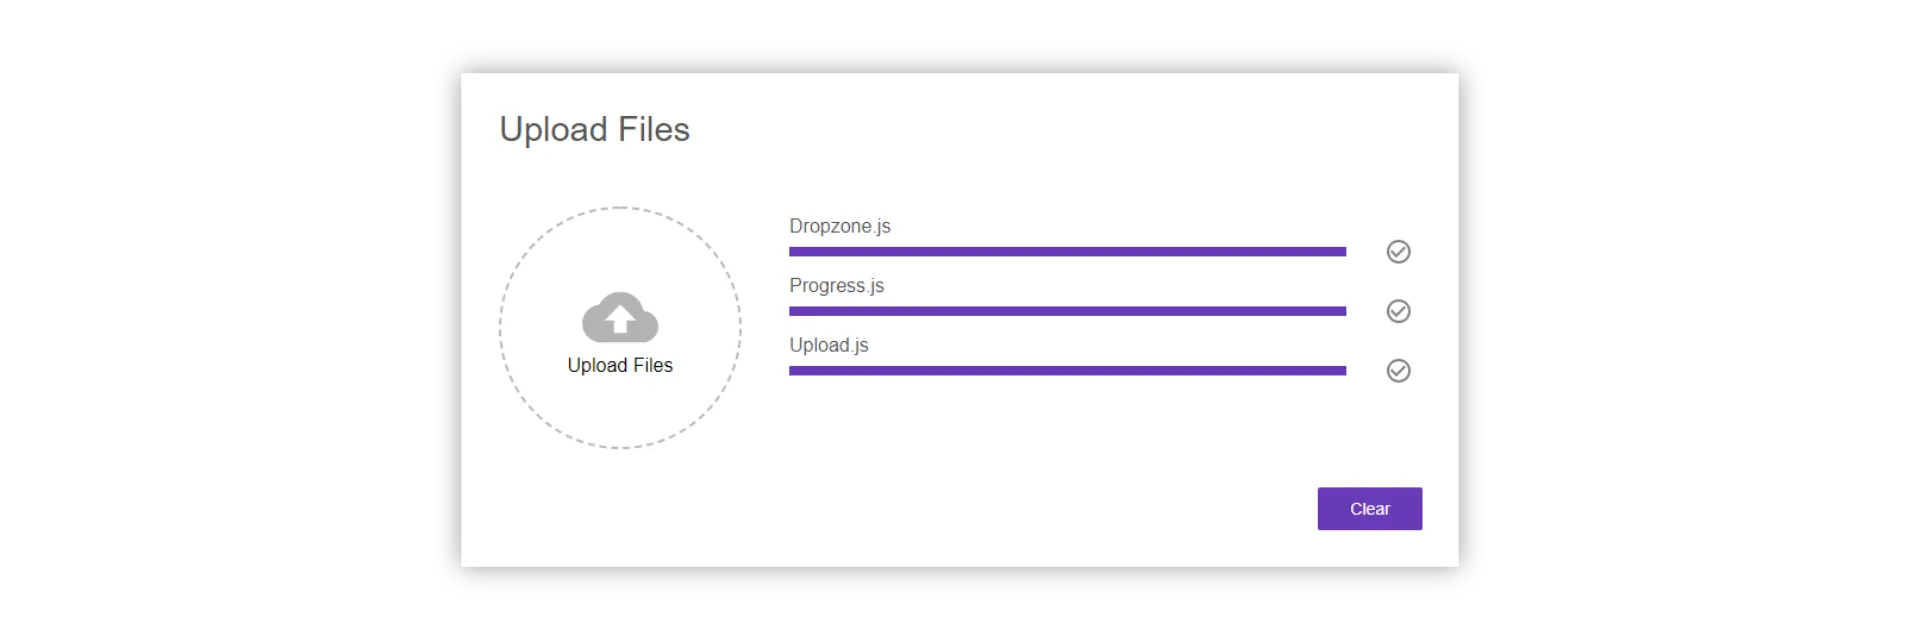Click the checkmark icon next to Progress.js
Image resolution: width=1920 pixels, height=640 pixels.
click(x=1398, y=311)
